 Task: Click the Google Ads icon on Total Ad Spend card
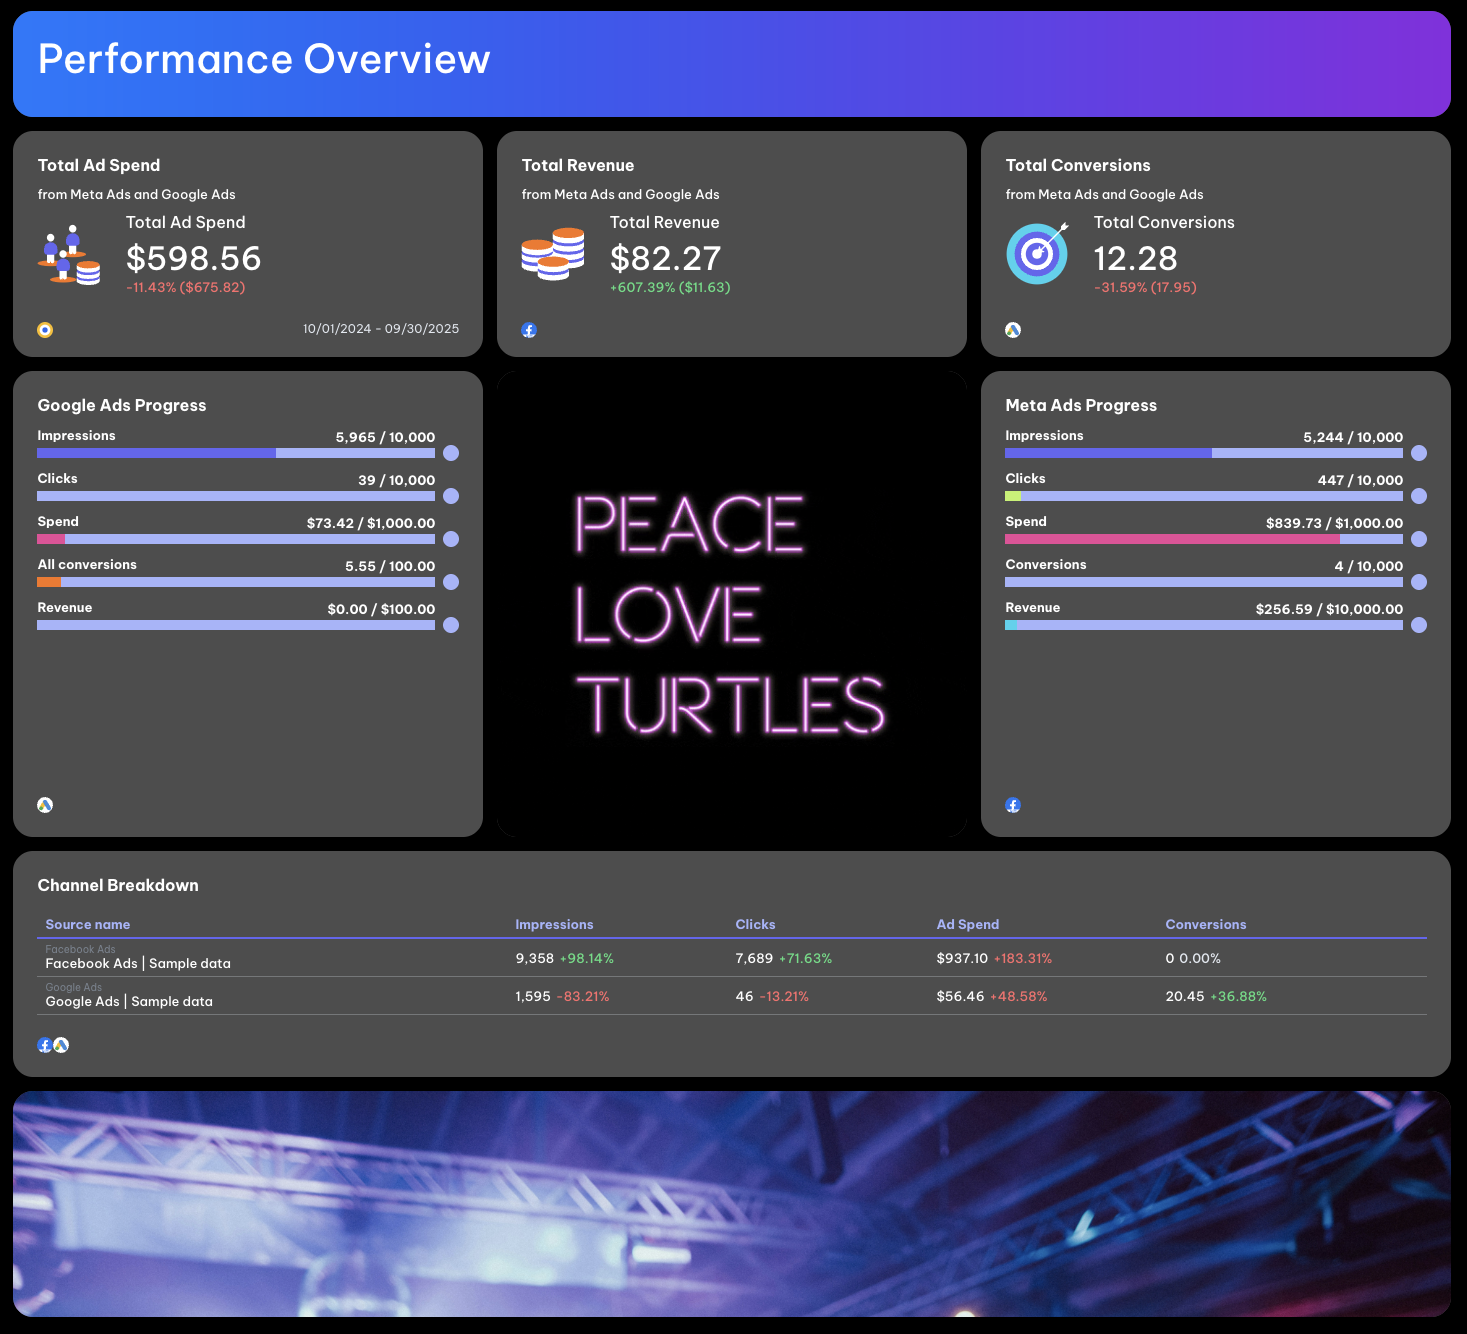(x=44, y=330)
